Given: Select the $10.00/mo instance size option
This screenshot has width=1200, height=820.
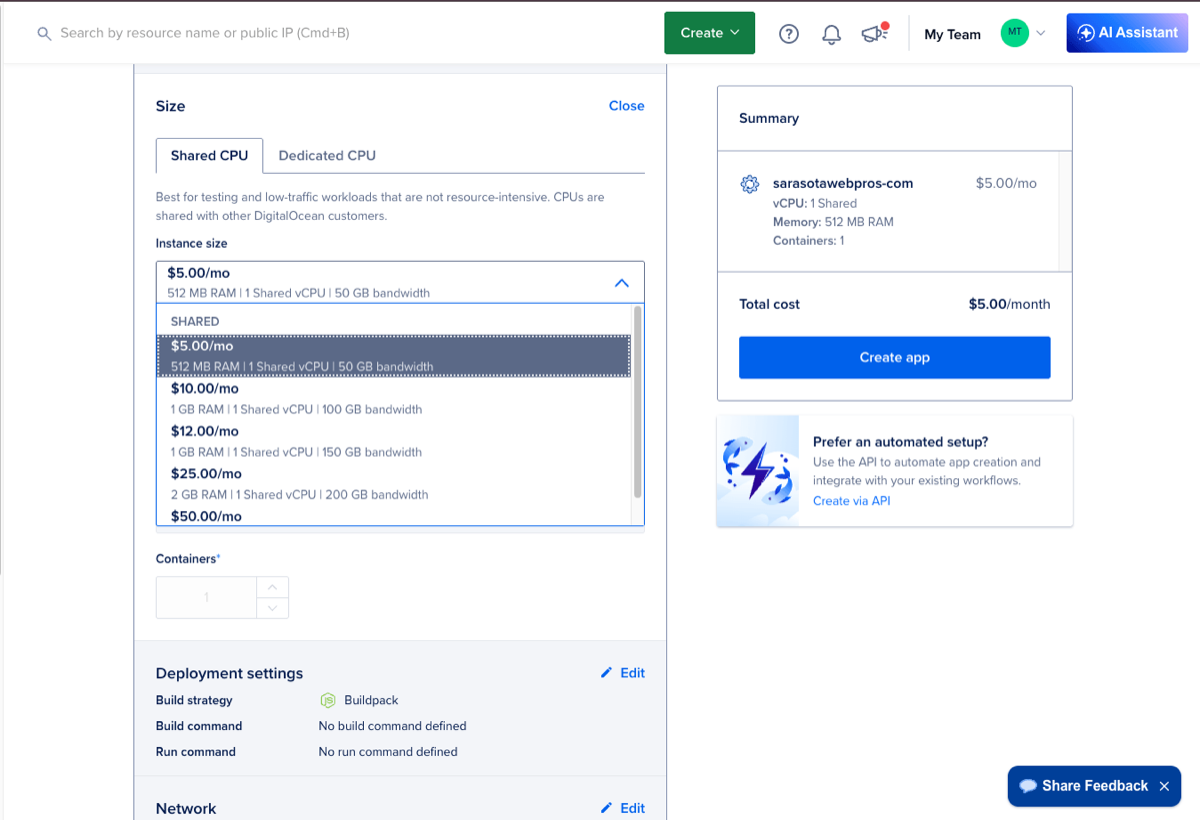Looking at the screenshot, I should (394, 398).
